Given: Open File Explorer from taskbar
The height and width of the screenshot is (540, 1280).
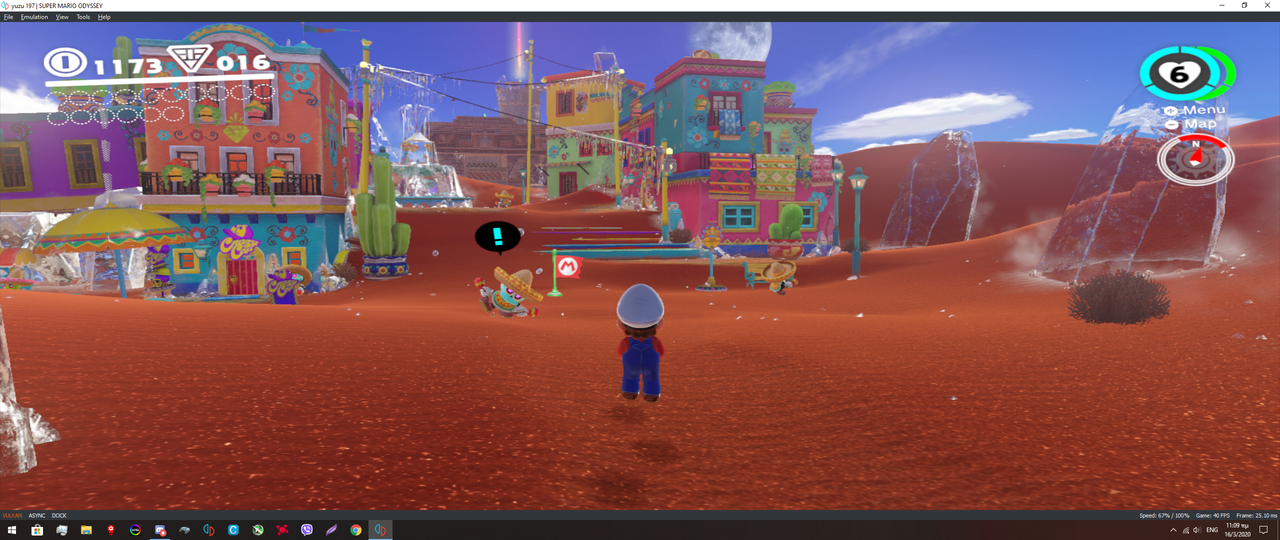Looking at the screenshot, I should tap(86, 530).
